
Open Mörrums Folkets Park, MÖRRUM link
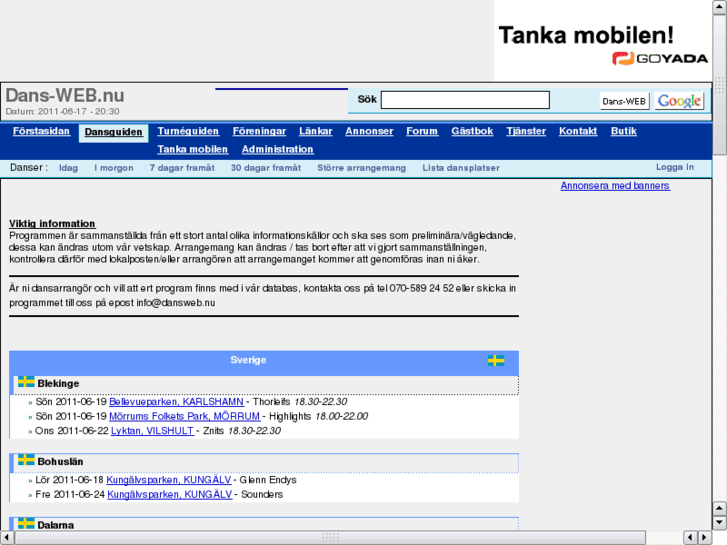(x=185, y=416)
